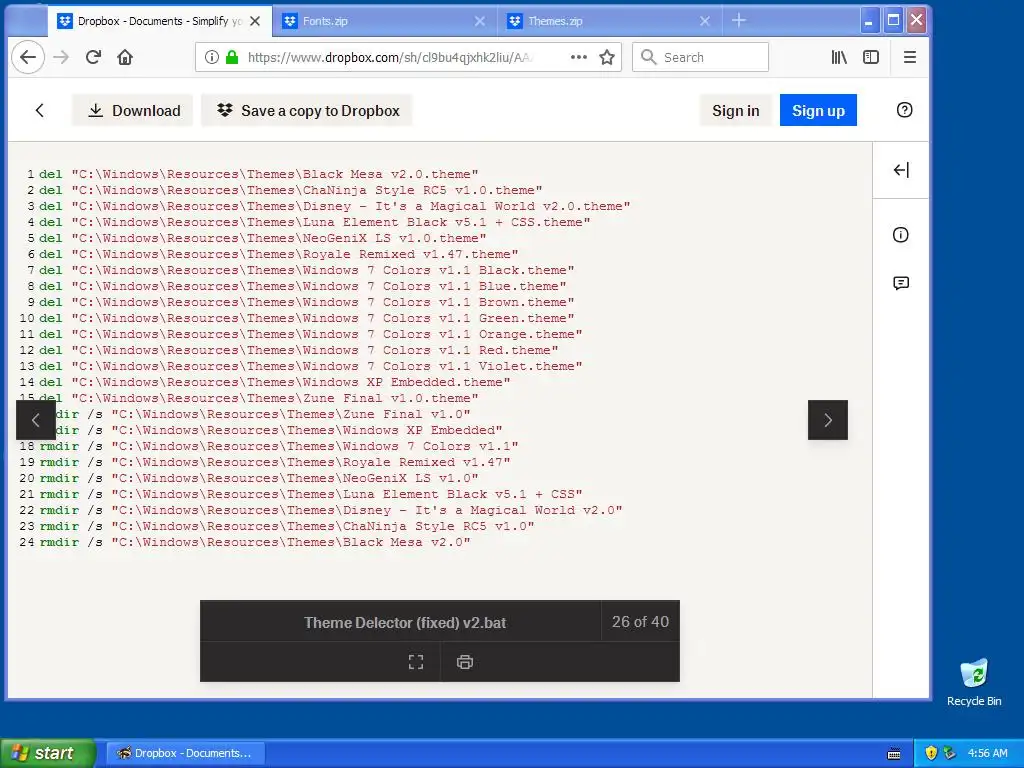Click the on-screen keyboard tray icon
Screen dimensions: 1024x768
[894, 754]
